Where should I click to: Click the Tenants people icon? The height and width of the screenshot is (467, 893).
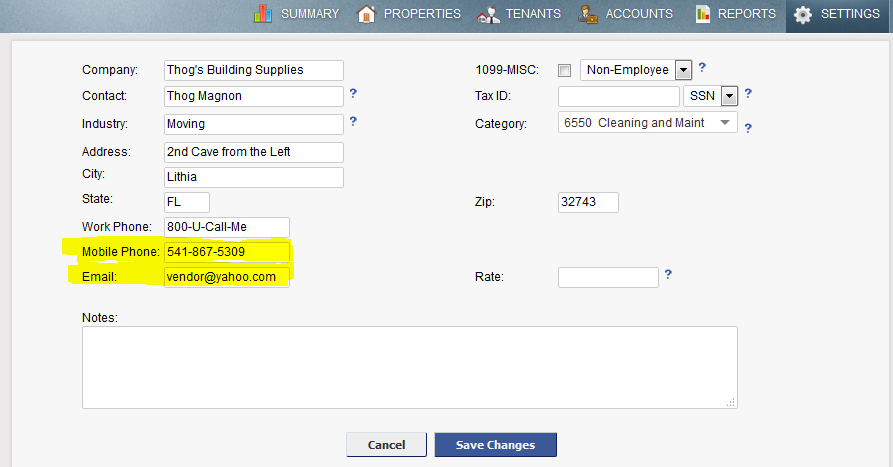click(x=489, y=14)
